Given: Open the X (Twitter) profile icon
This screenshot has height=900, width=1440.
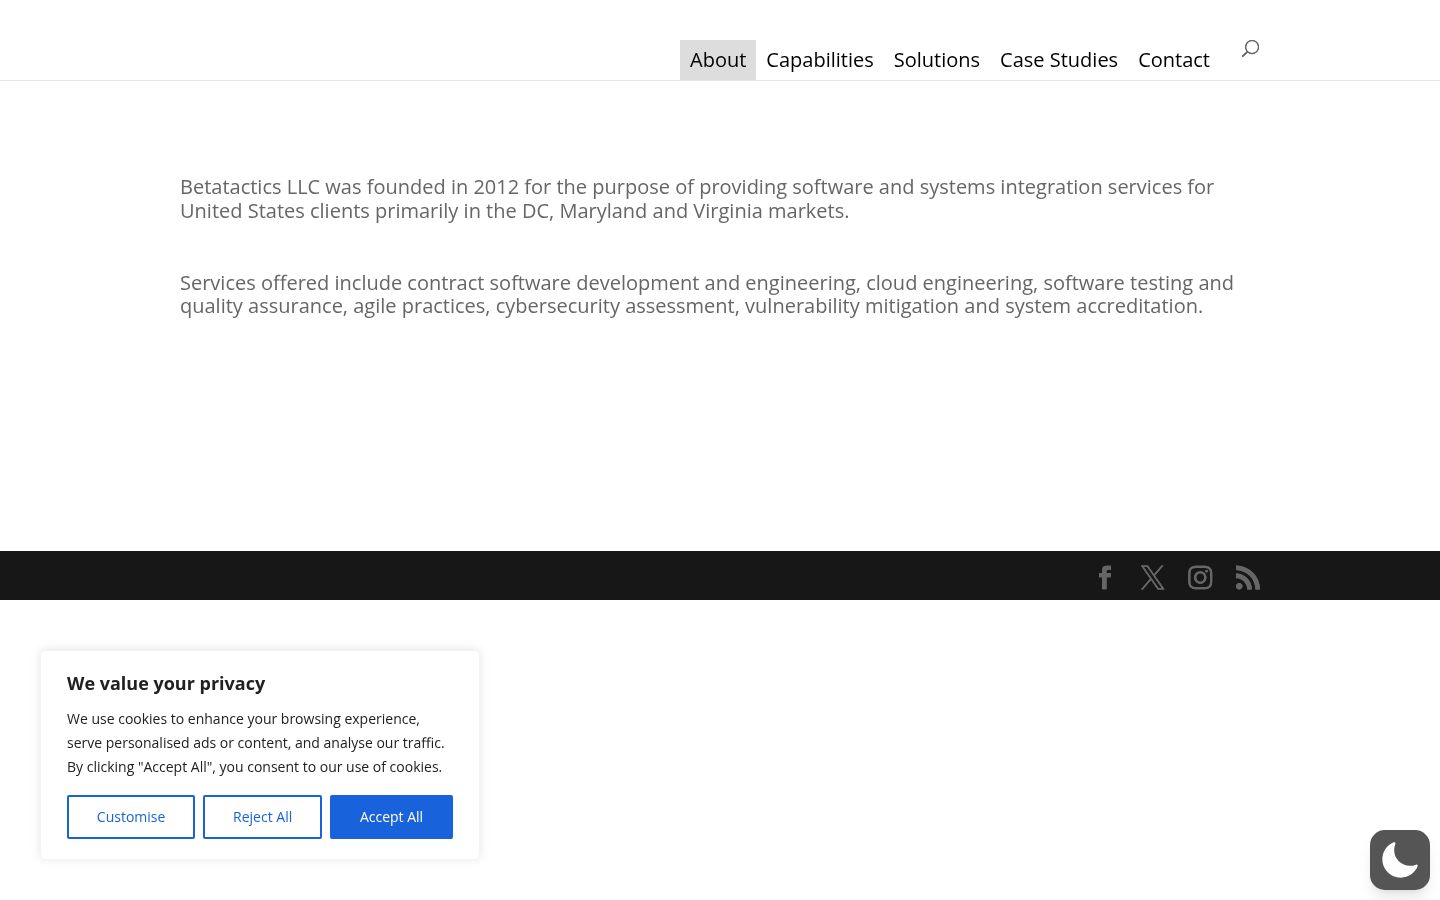Looking at the screenshot, I should [x=1152, y=578].
